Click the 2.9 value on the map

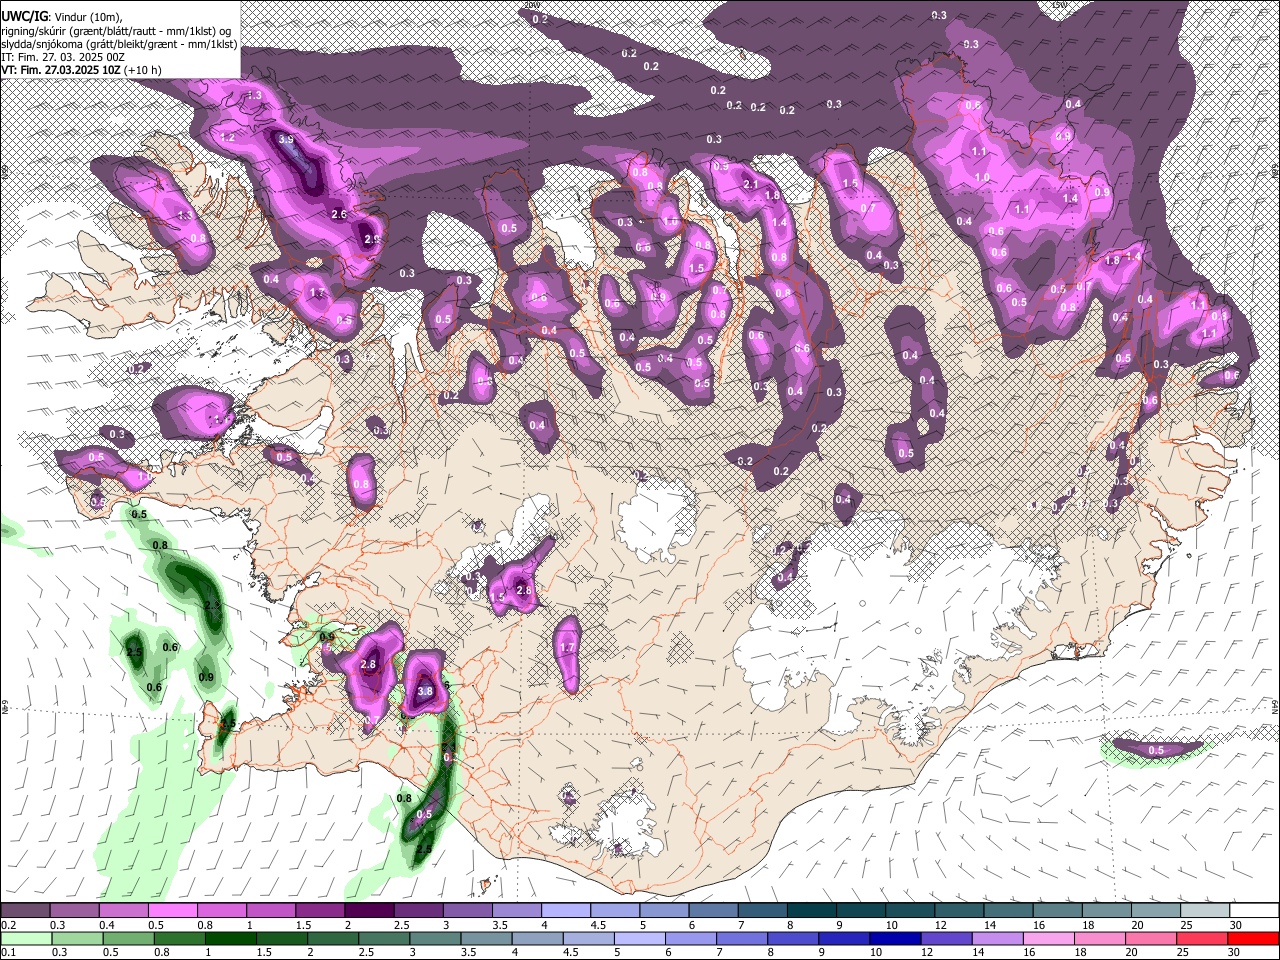click(x=372, y=239)
